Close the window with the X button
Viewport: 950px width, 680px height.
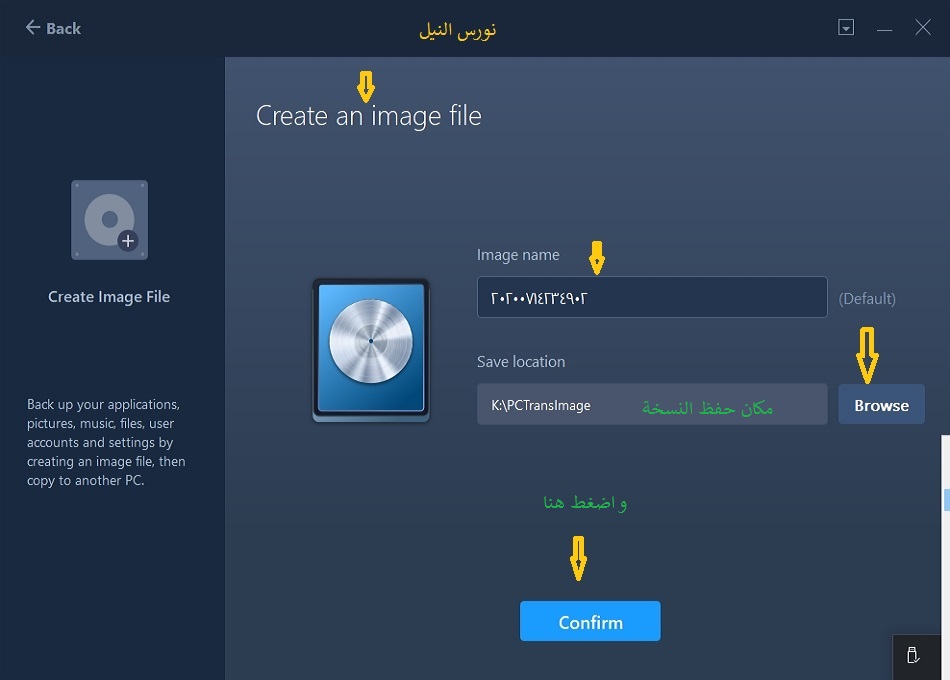[x=923, y=28]
